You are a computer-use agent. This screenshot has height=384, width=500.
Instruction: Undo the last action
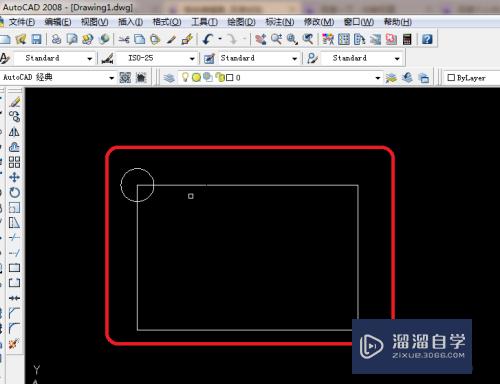[208, 39]
